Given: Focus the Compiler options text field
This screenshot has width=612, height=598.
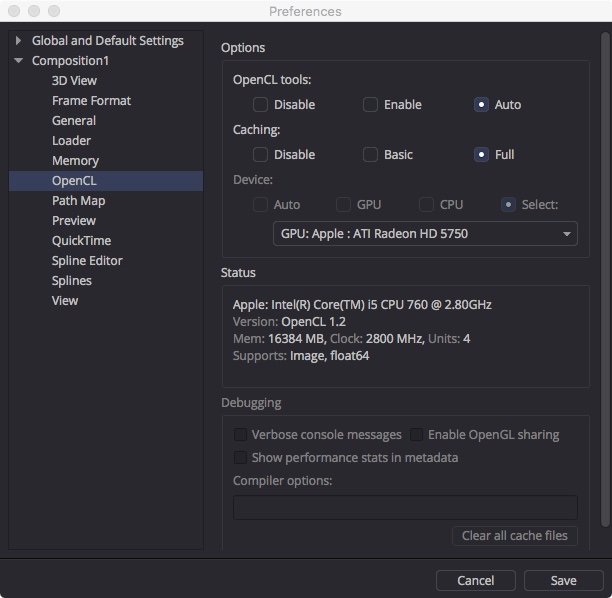Looking at the screenshot, I should pyautogui.click(x=405, y=507).
